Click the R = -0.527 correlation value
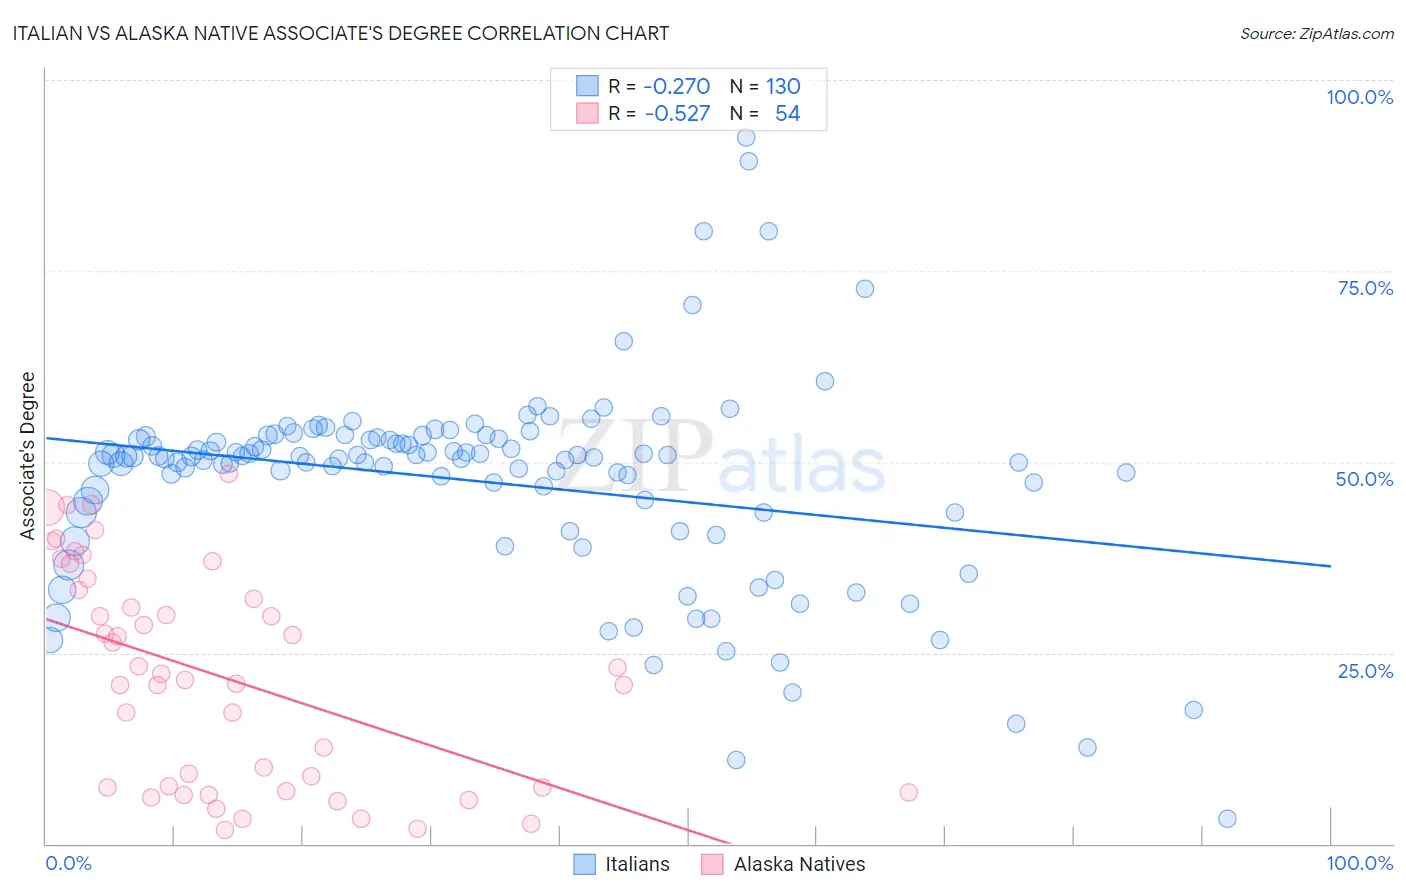Image resolution: width=1406 pixels, height=892 pixels. [659, 113]
